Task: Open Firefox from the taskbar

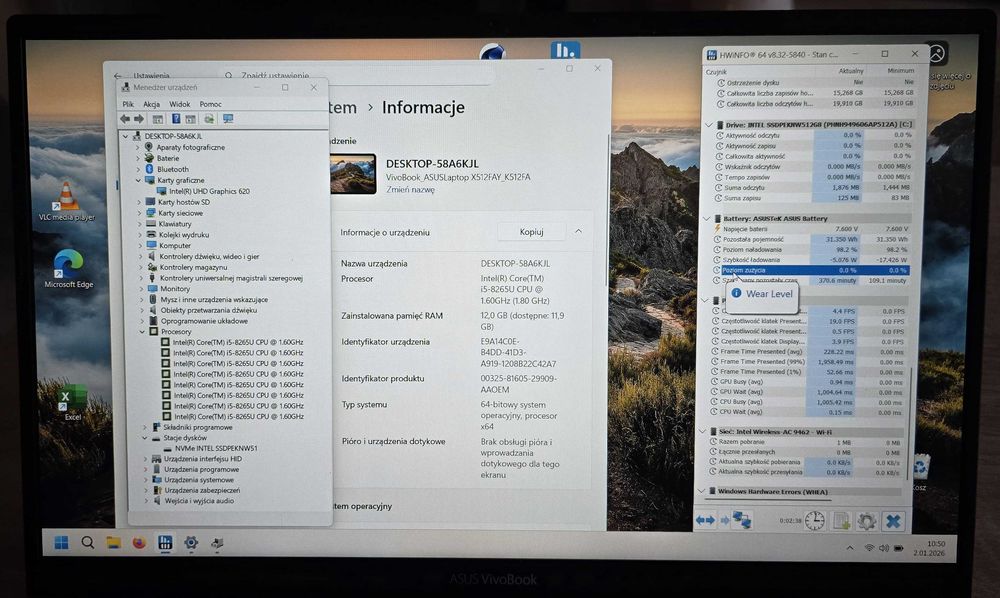Action: (139, 543)
